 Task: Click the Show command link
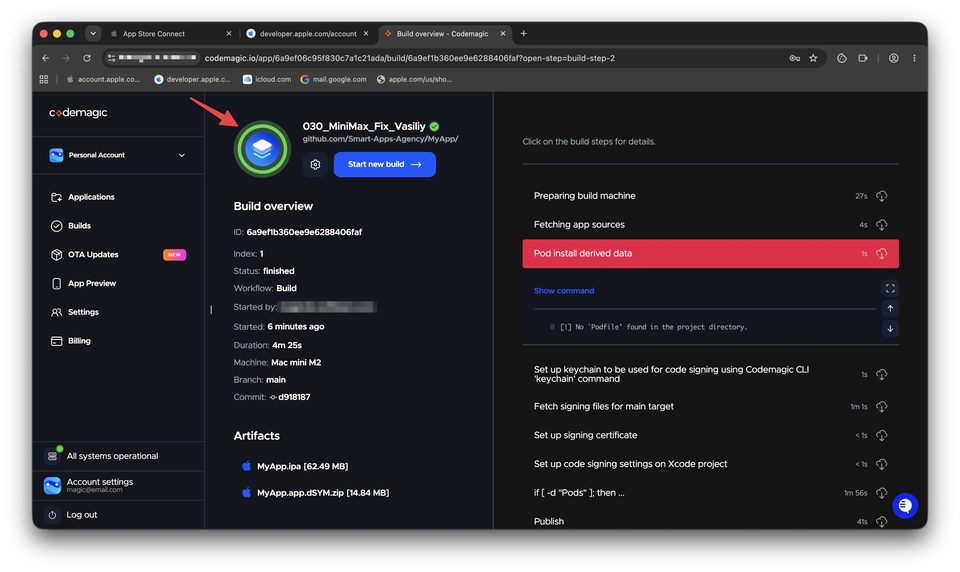coord(564,291)
